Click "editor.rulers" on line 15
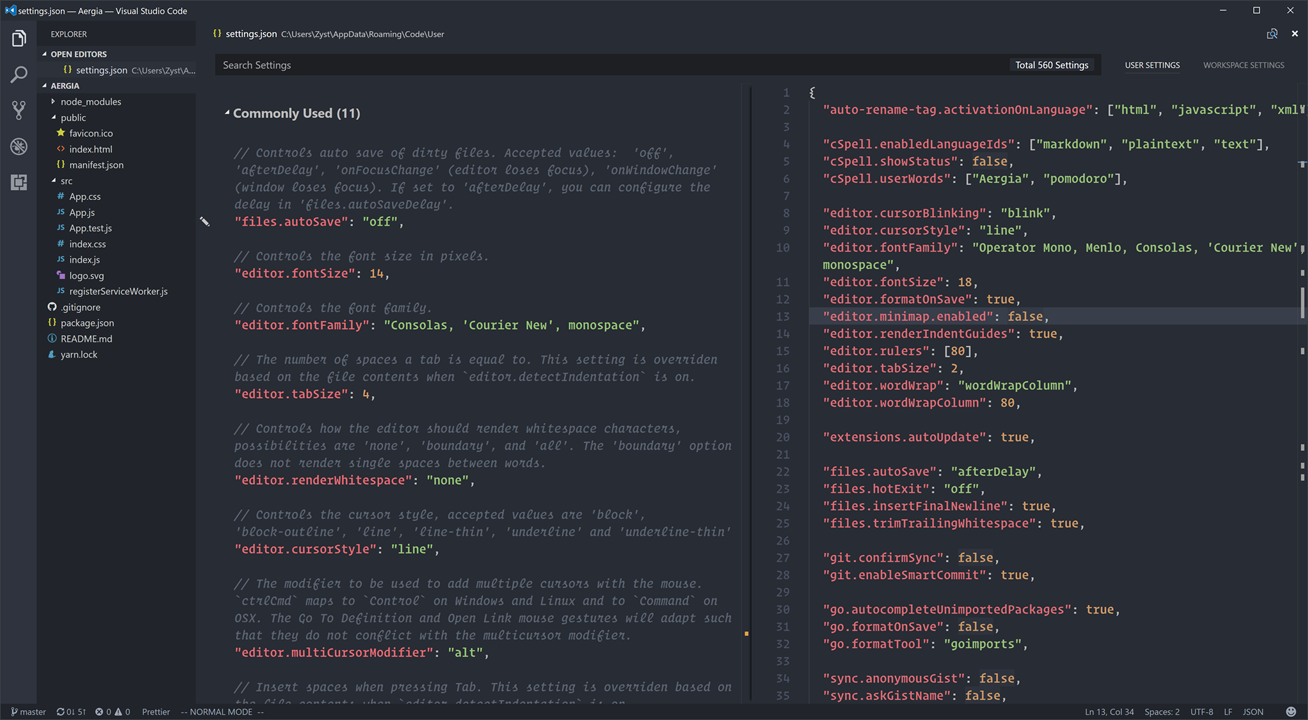The width and height of the screenshot is (1308, 720). coord(876,351)
